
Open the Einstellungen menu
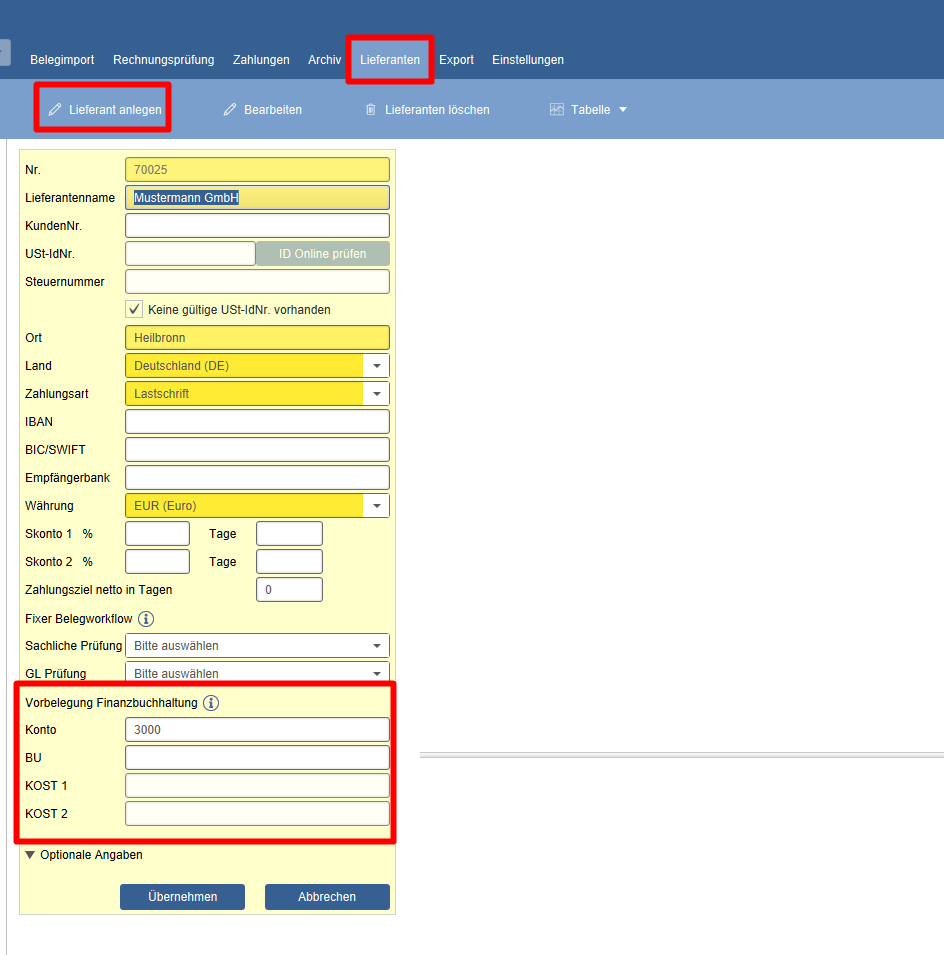click(x=528, y=60)
